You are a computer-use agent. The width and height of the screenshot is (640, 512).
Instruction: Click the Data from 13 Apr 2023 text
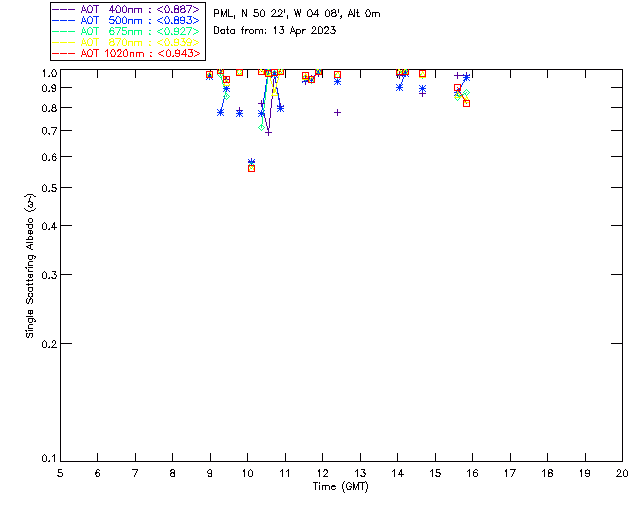[x=275, y=31]
